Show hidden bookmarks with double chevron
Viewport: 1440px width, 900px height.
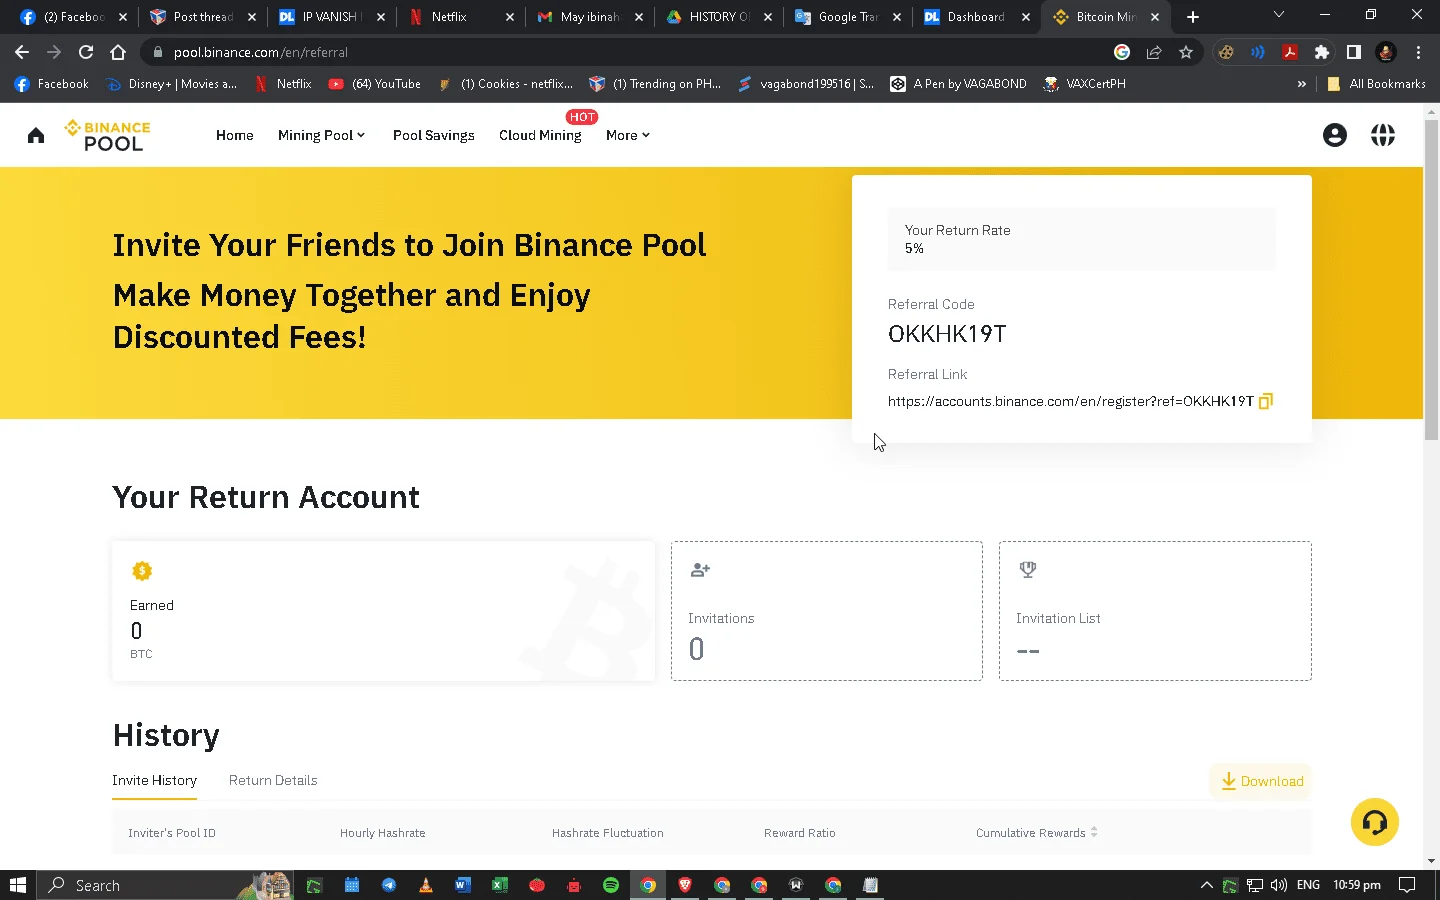click(1301, 84)
